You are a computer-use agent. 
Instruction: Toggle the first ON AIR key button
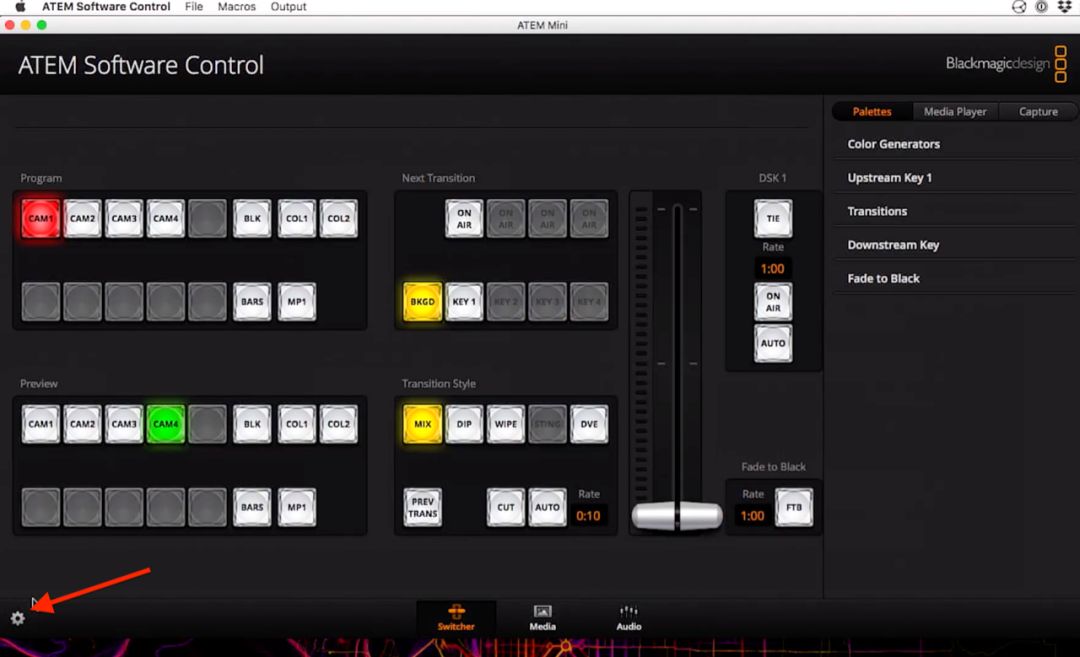click(x=464, y=218)
